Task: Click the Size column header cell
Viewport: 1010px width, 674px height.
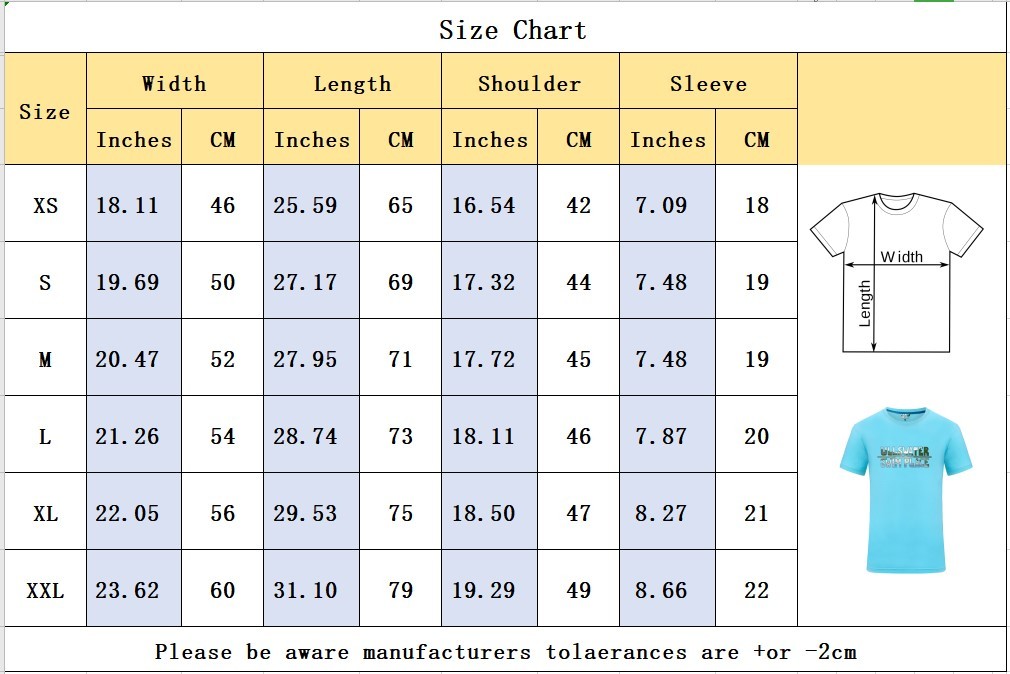Action: click(x=45, y=109)
